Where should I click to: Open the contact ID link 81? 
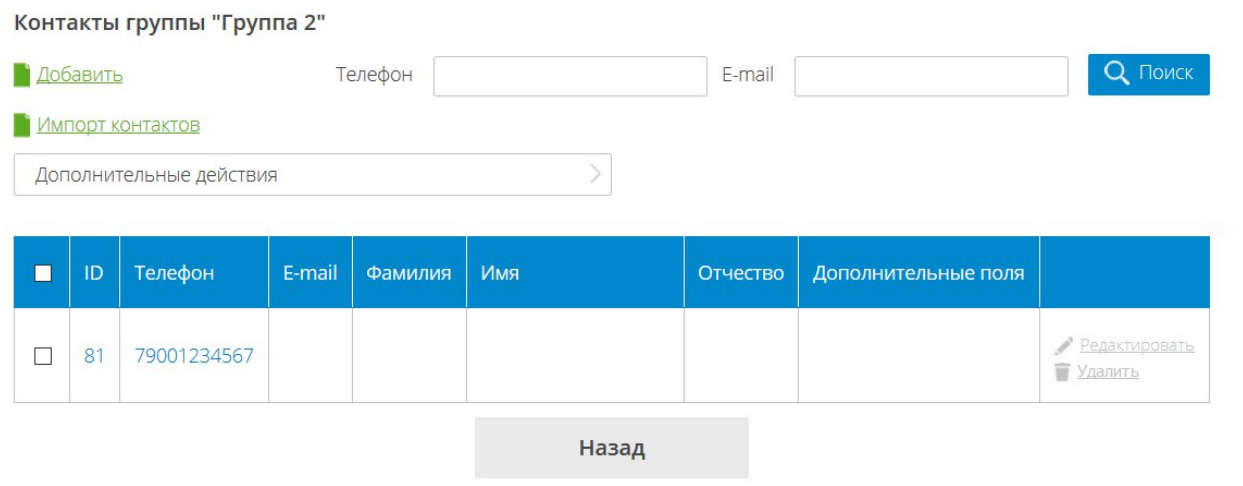[x=94, y=356]
